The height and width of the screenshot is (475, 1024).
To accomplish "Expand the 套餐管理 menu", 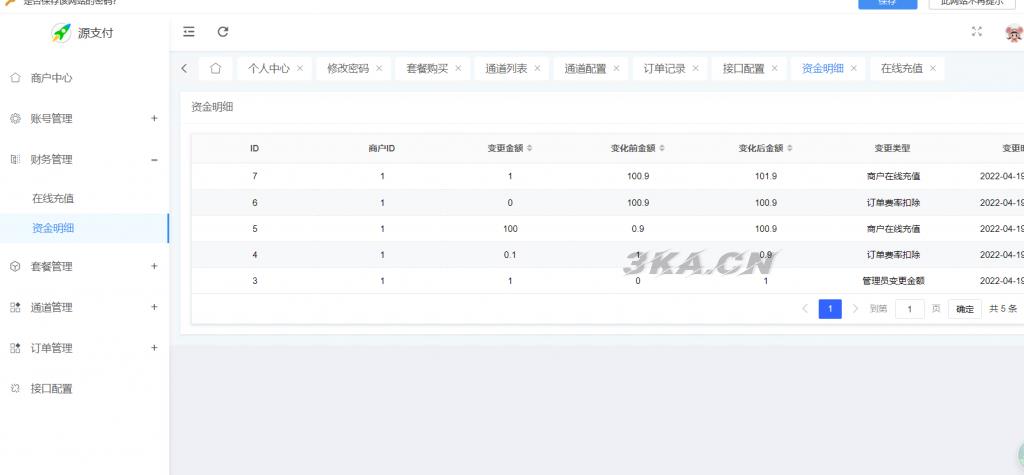I will [154, 266].
